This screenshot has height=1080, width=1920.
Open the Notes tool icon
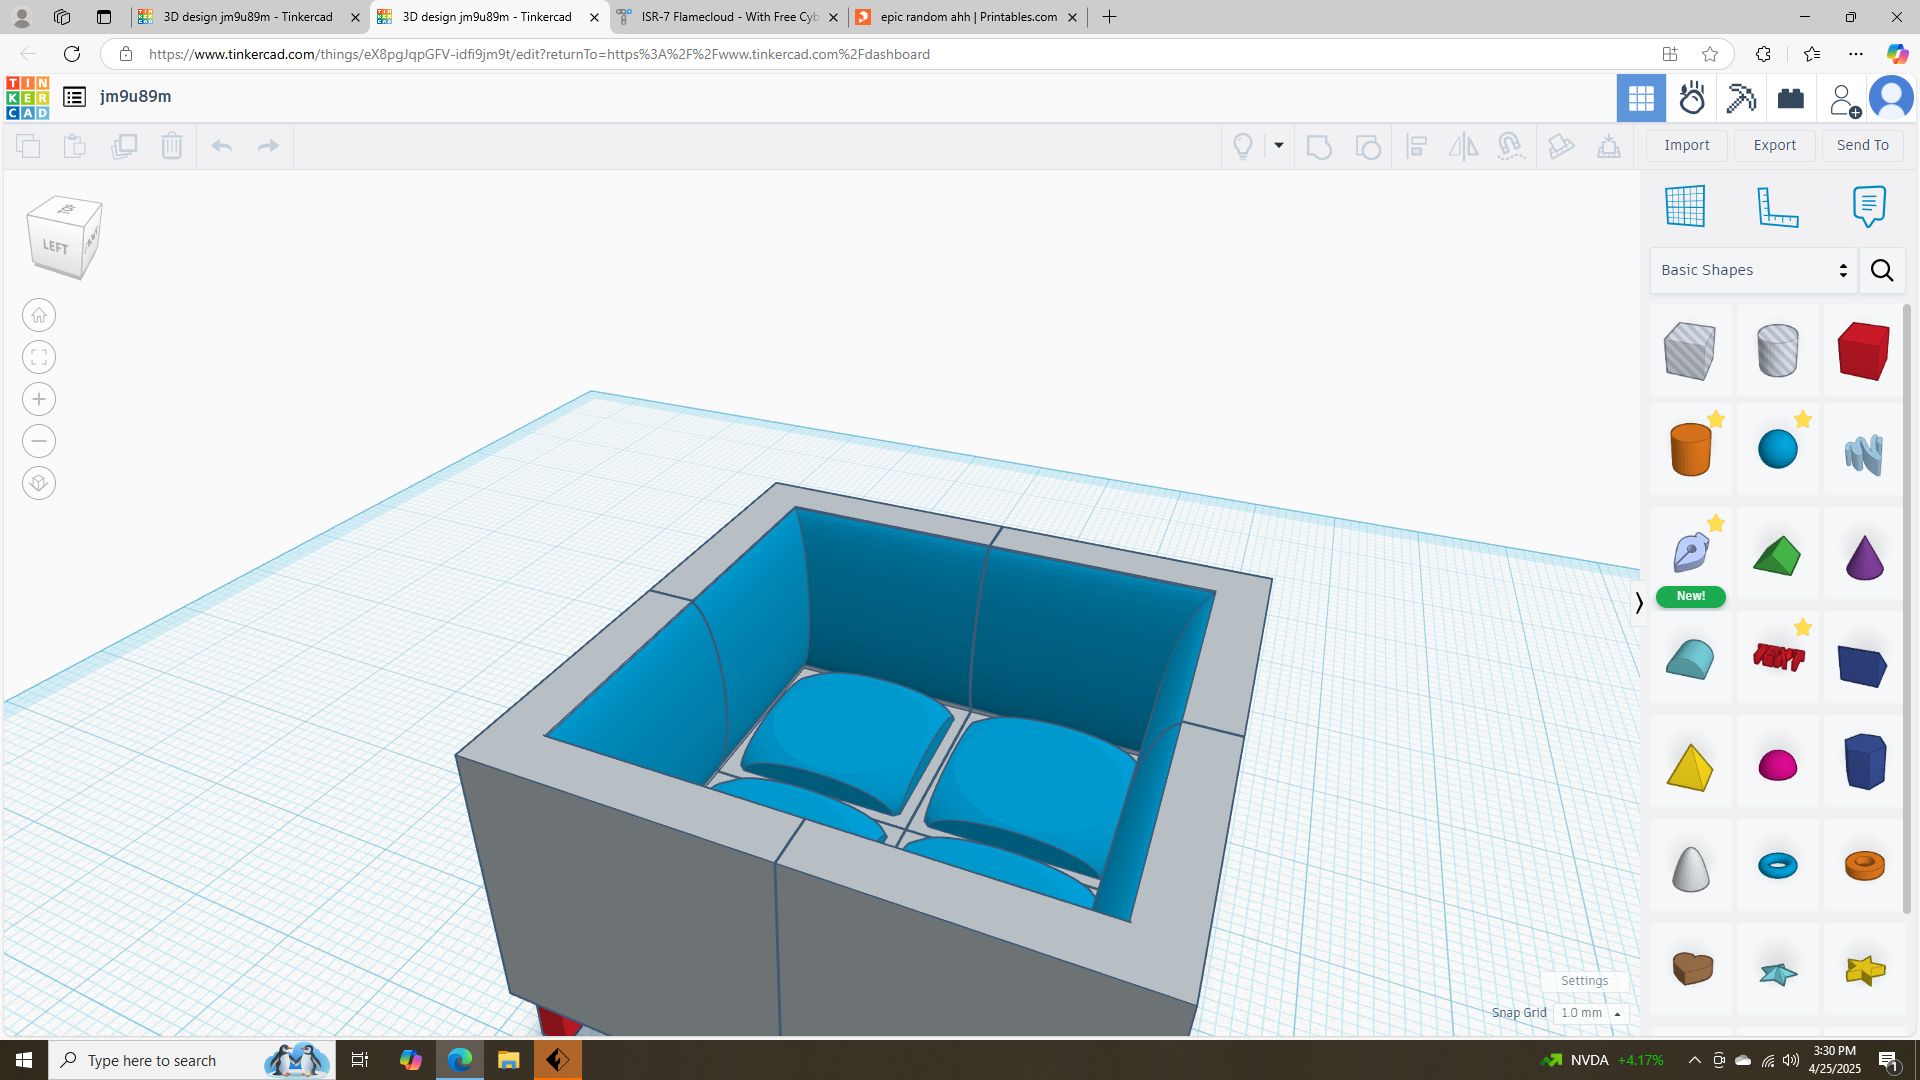pyautogui.click(x=1868, y=206)
